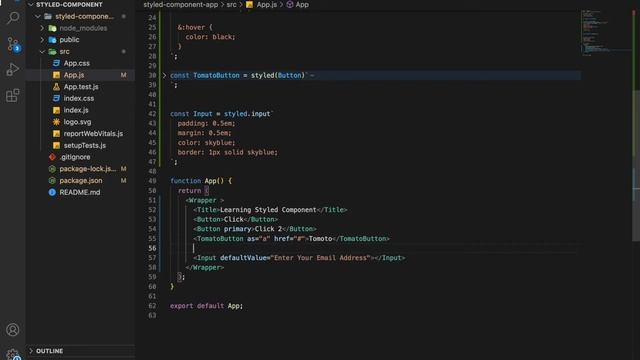Click 'export default App;' line

click(x=206, y=305)
